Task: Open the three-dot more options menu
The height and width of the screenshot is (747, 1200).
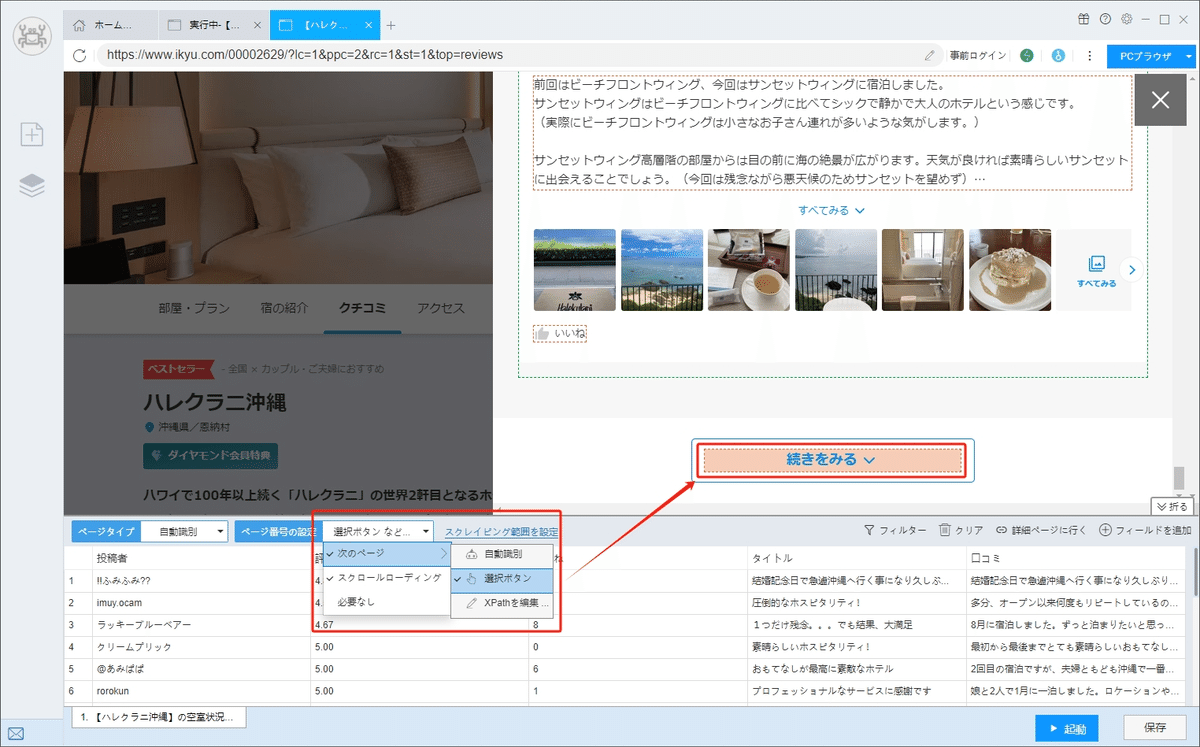Action: point(1089,56)
